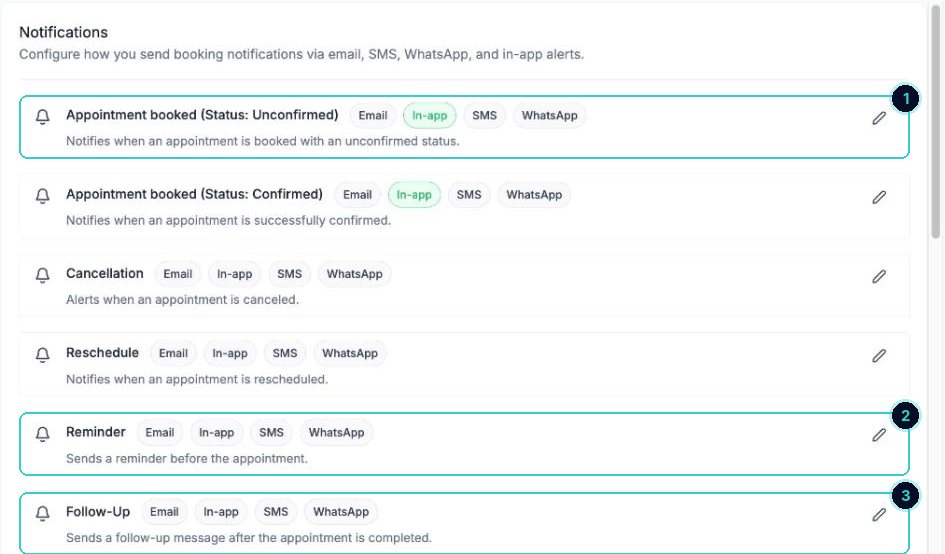The width and height of the screenshot is (945, 554).
Task: Select In-app chip in Follow-Up row
Action: (x=221, y=512)
